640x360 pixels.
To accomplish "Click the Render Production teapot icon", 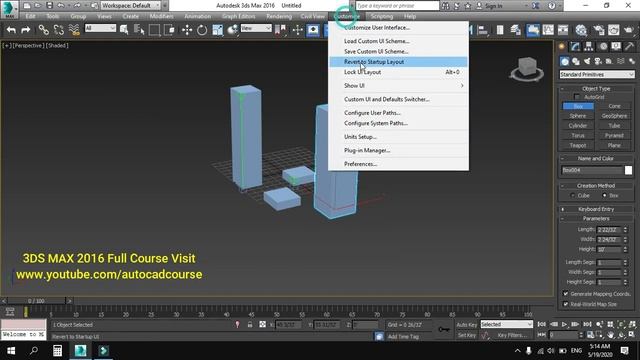I will pos(629,30).
